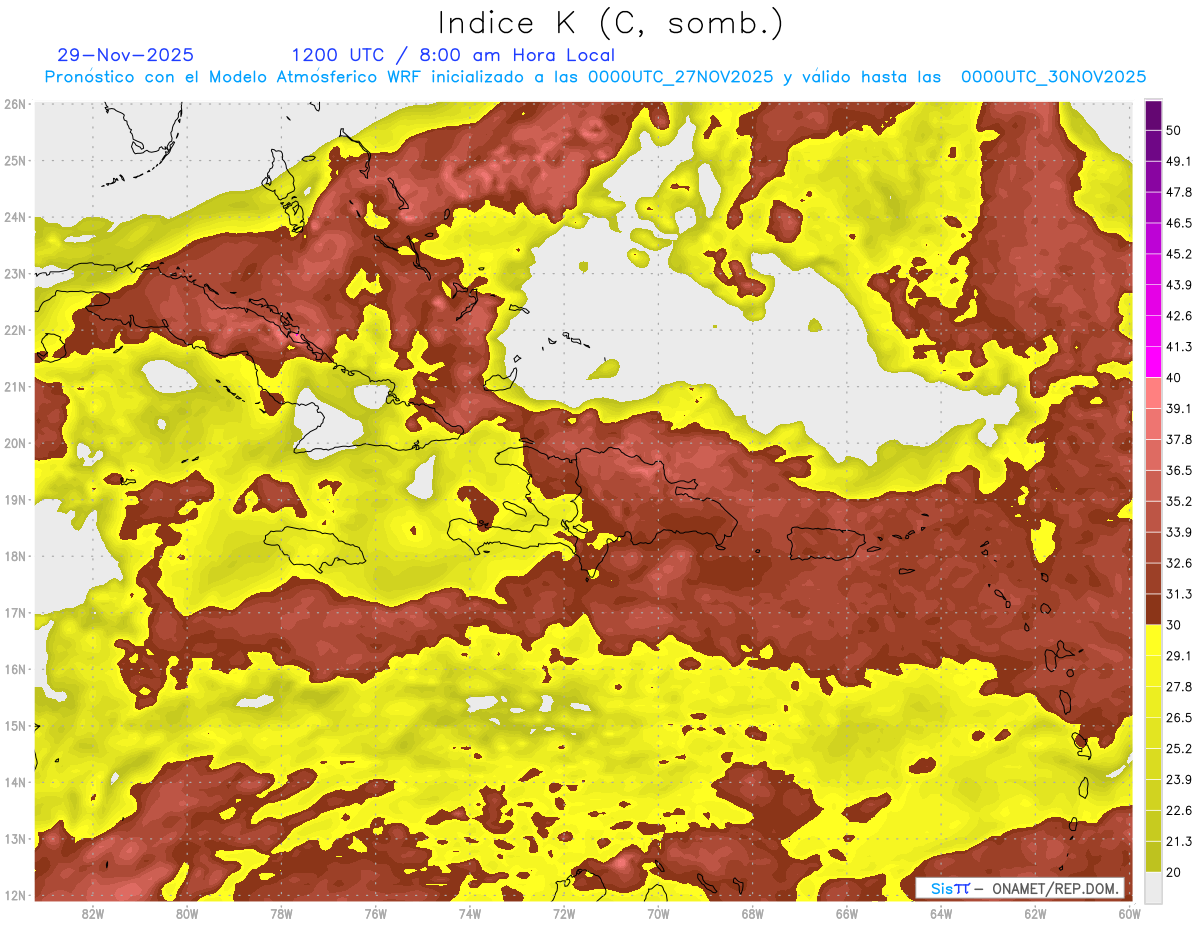Click the 'SisTT - ONAMET/REP.DOM.' credit label
The width and height of the screenshot is (1200, 927).
1020,888
